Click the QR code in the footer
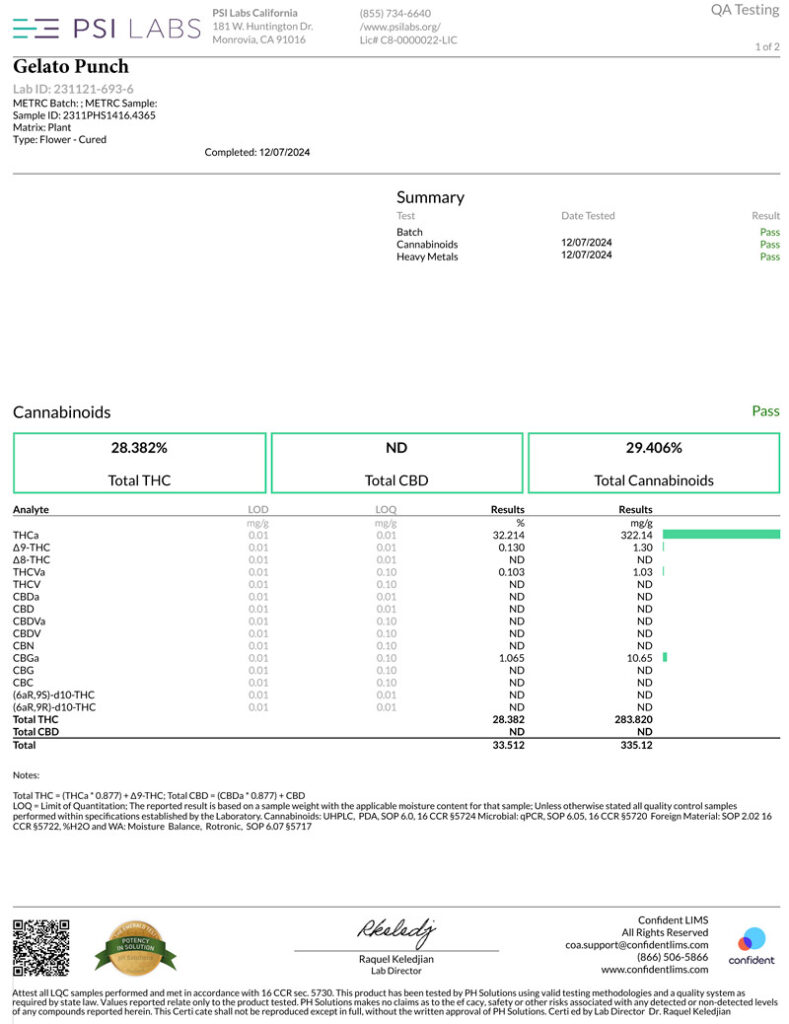The image size is (789, 1024). (41, 948)
